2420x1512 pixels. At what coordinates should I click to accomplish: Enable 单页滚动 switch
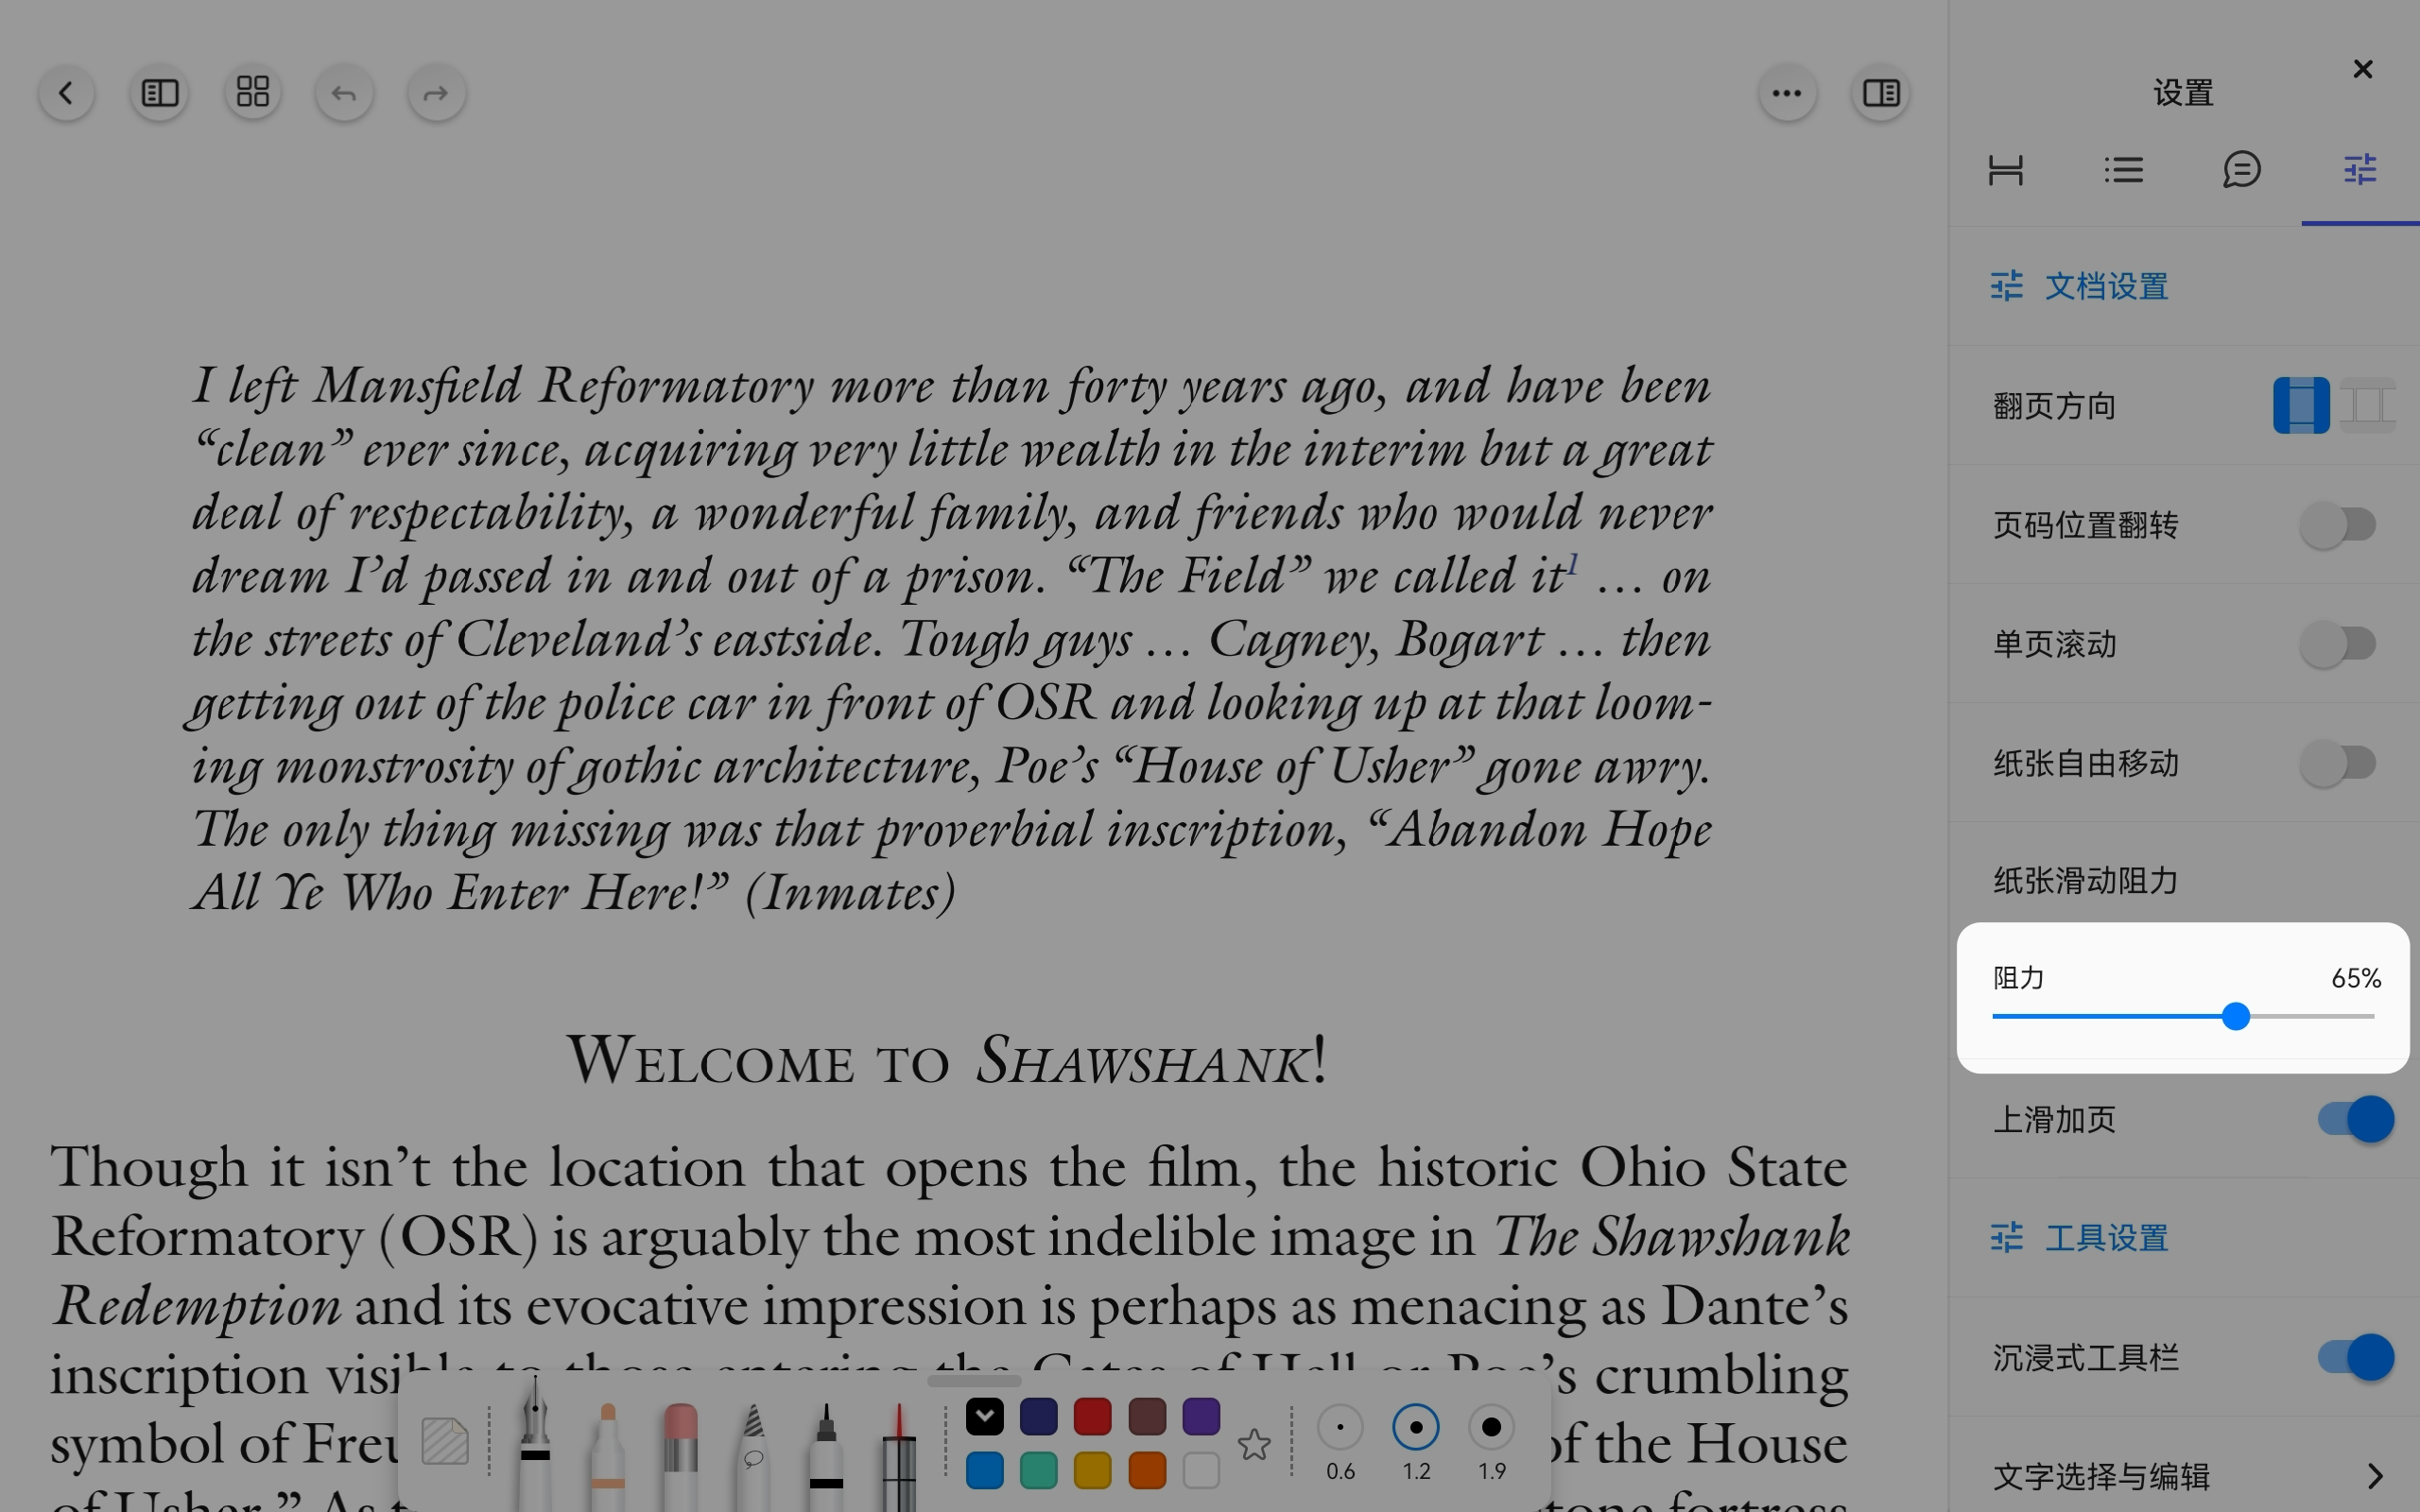pyautogui.click(x=2338, y=644)
